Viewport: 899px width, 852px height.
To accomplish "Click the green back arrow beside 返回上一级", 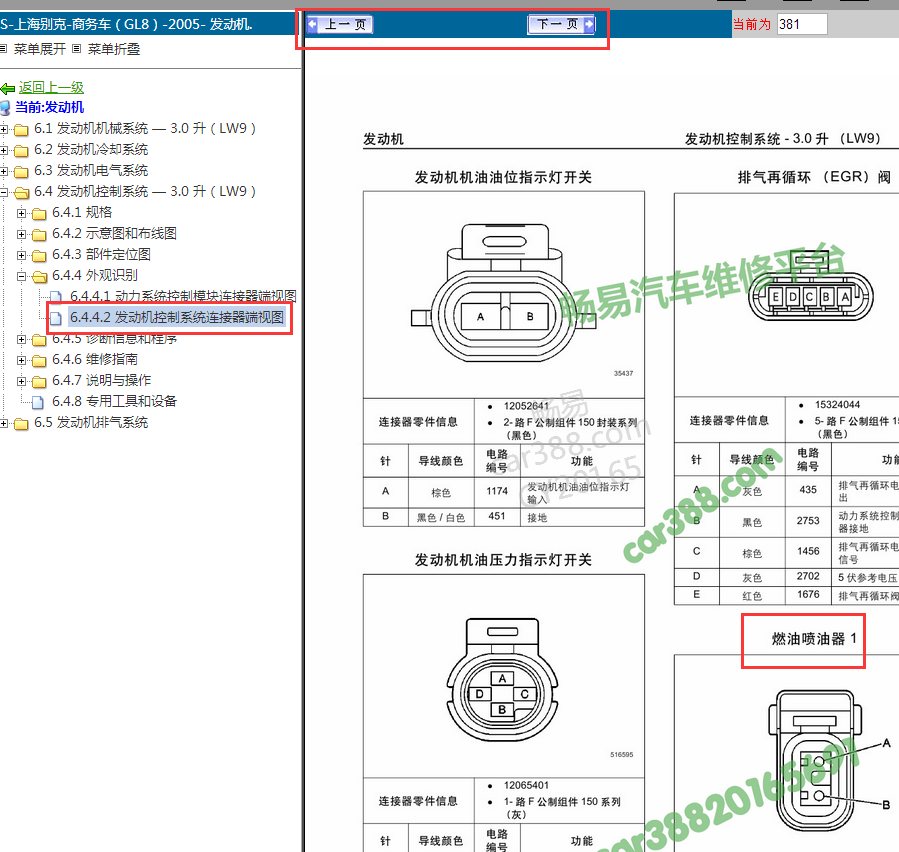I will tap(7, 89).
